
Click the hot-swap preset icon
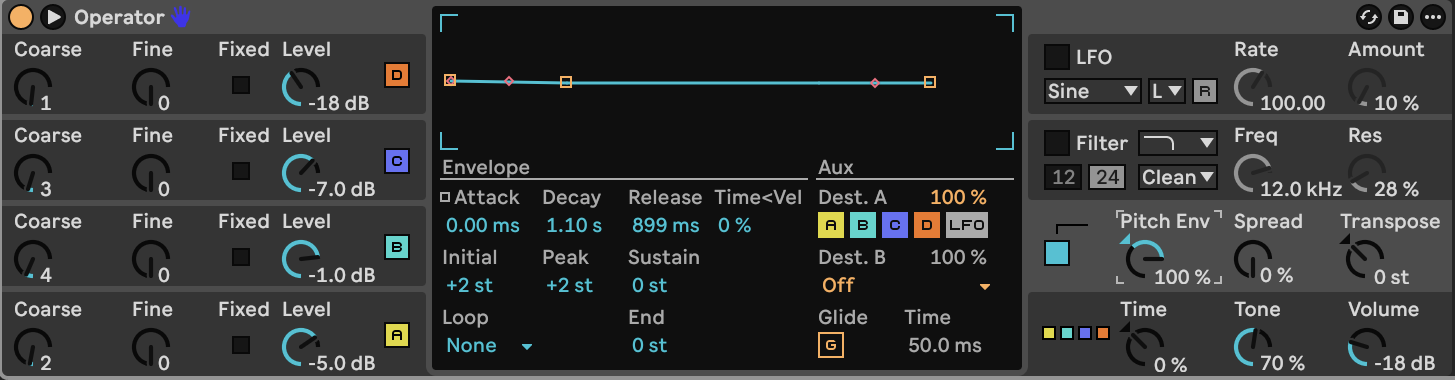point(1368,17)
